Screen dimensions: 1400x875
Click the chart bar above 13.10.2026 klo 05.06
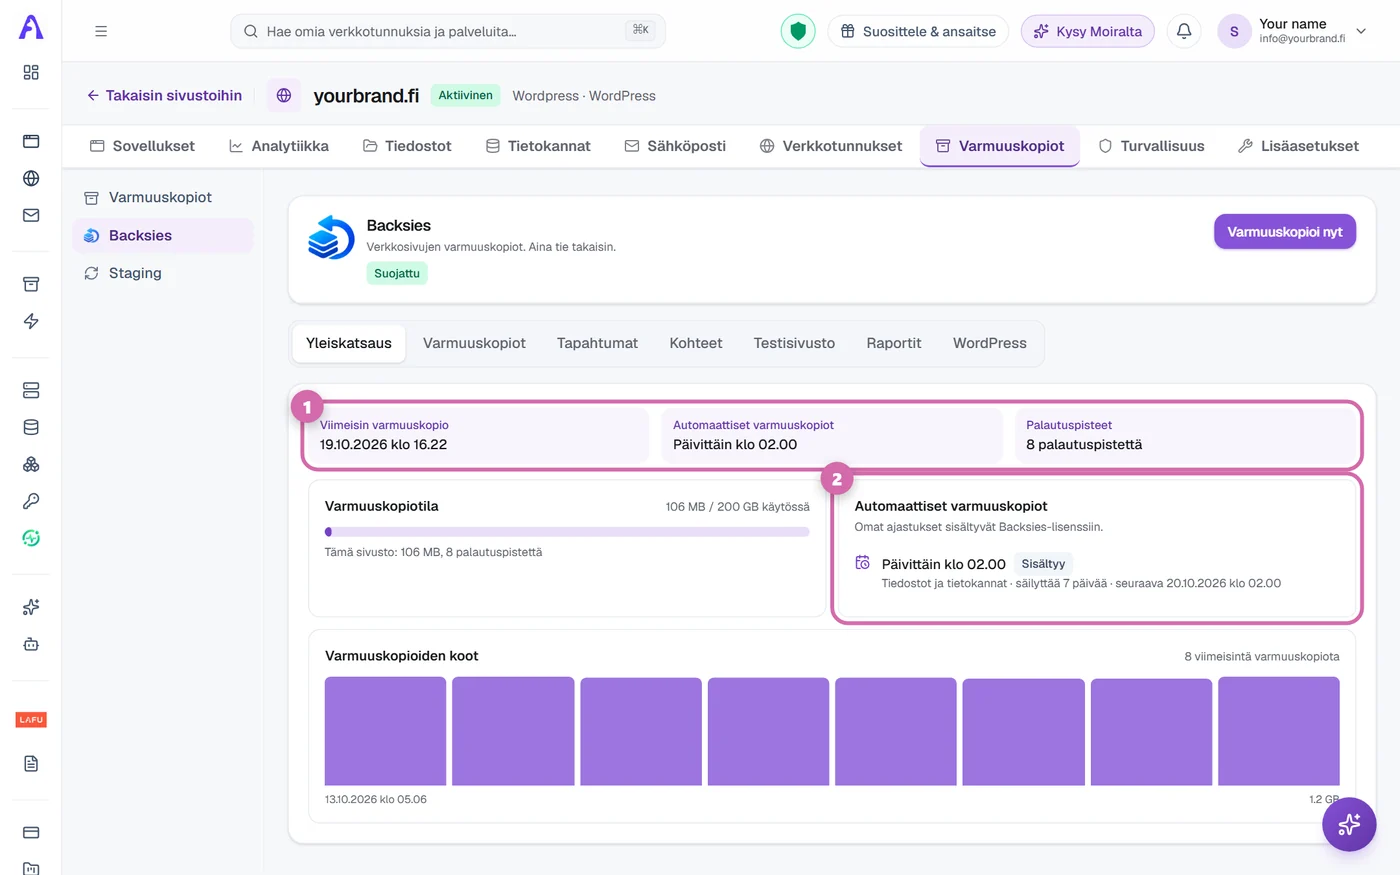385,731
